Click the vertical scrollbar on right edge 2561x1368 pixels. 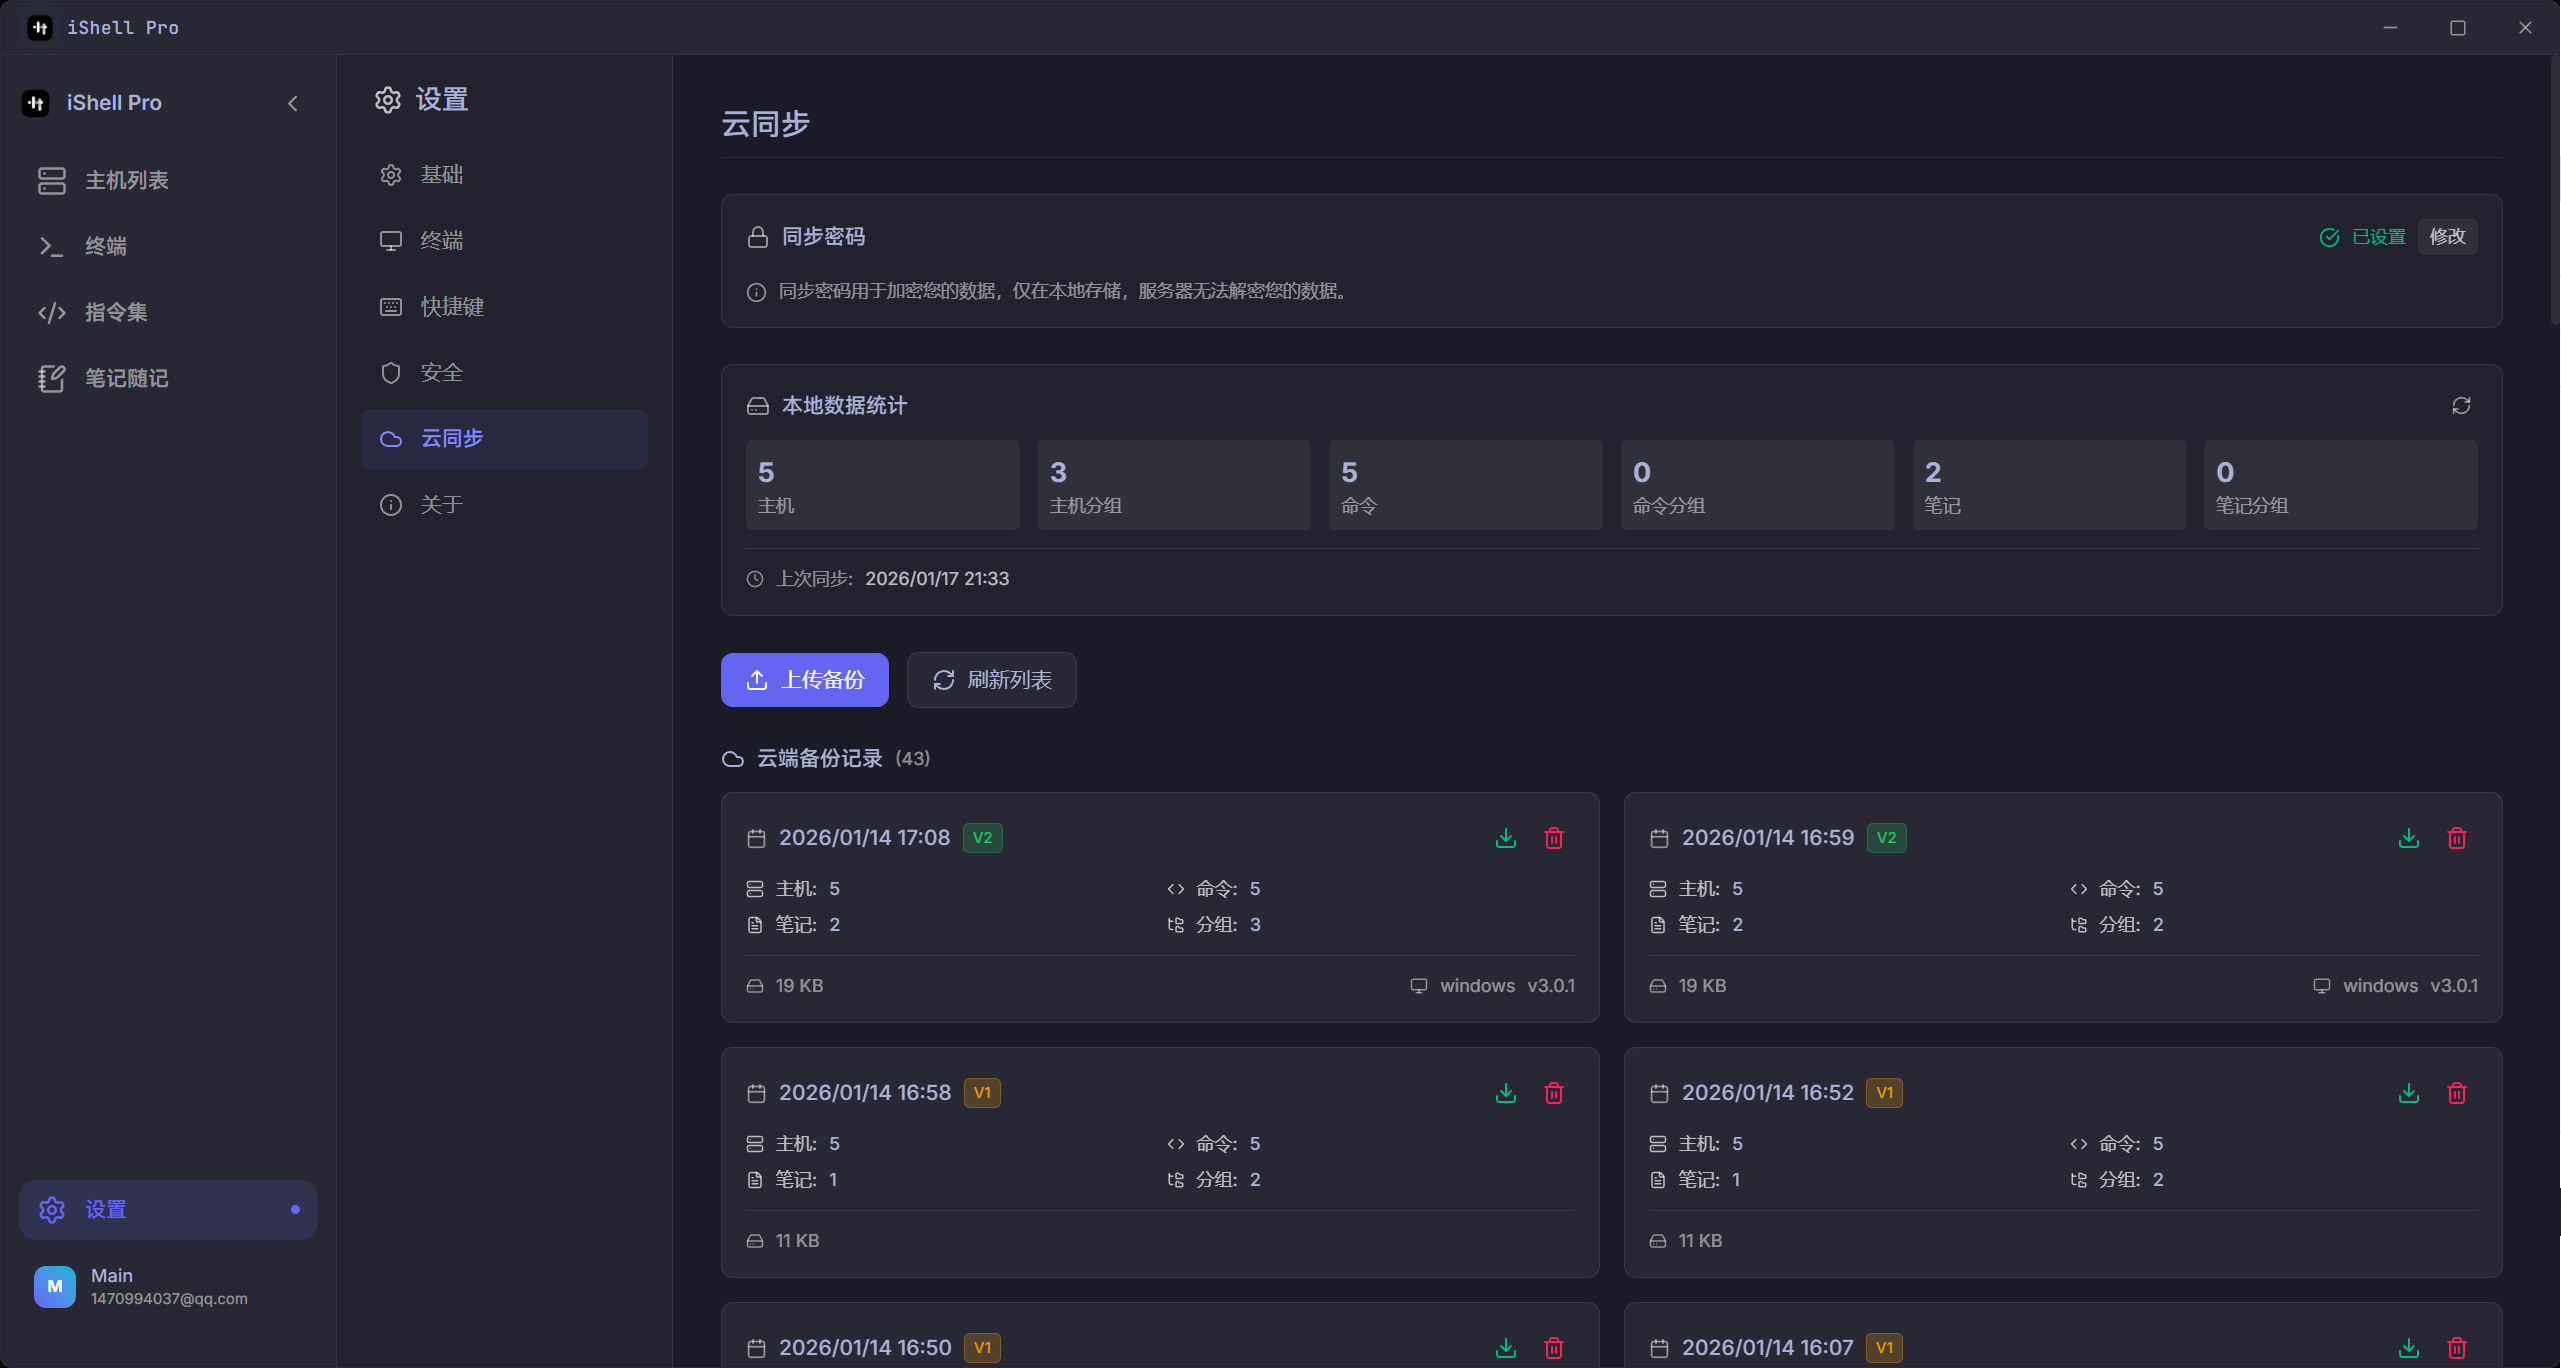click(x=2553, y=190)
